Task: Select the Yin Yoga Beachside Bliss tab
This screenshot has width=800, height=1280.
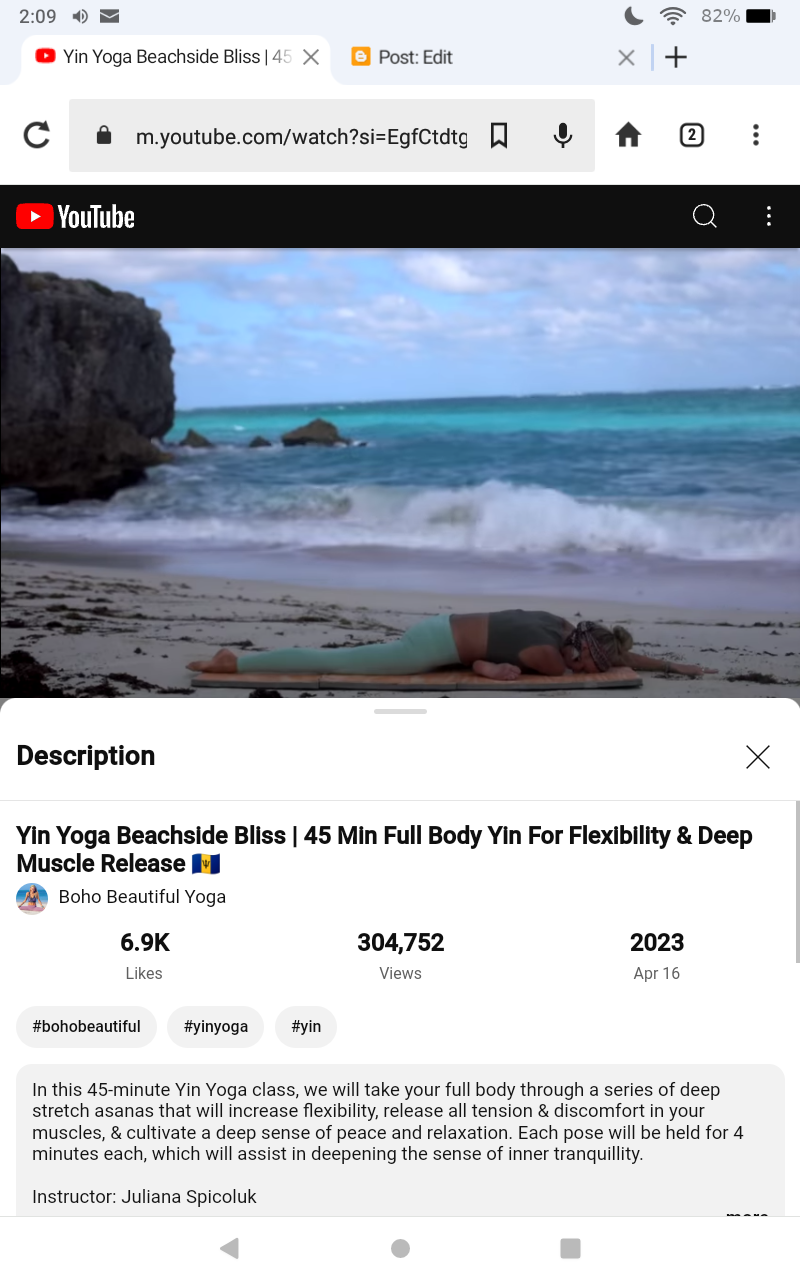Action: tap(163, 57)
